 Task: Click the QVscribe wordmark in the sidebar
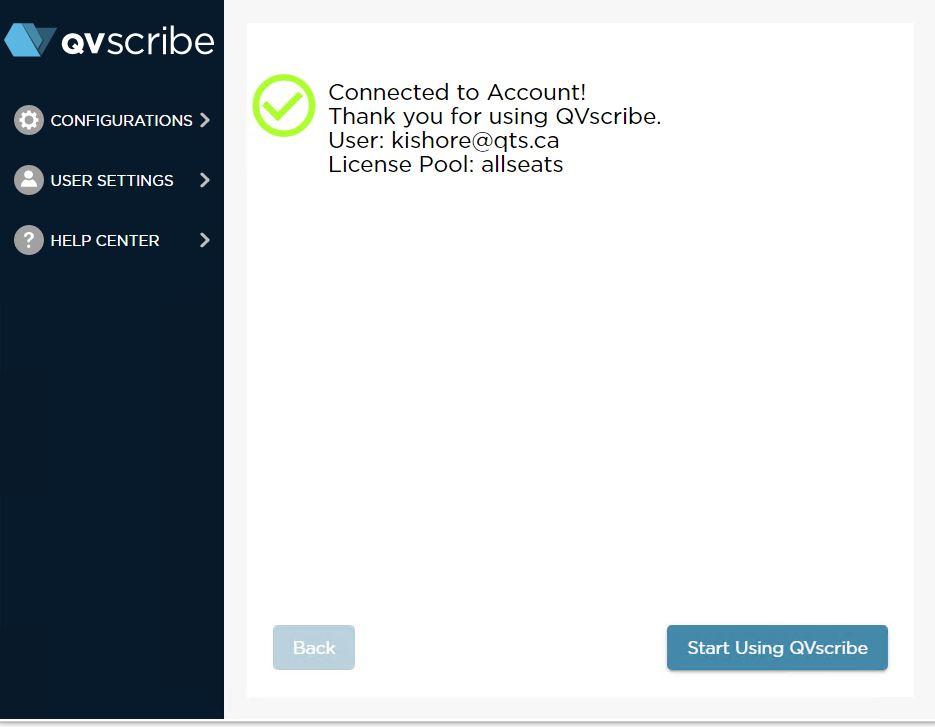[140, 40]
